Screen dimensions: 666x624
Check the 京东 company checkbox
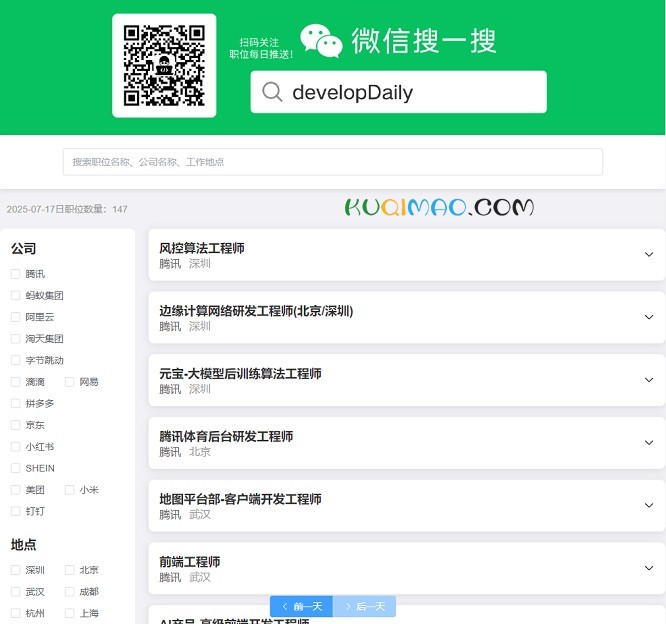15,425
